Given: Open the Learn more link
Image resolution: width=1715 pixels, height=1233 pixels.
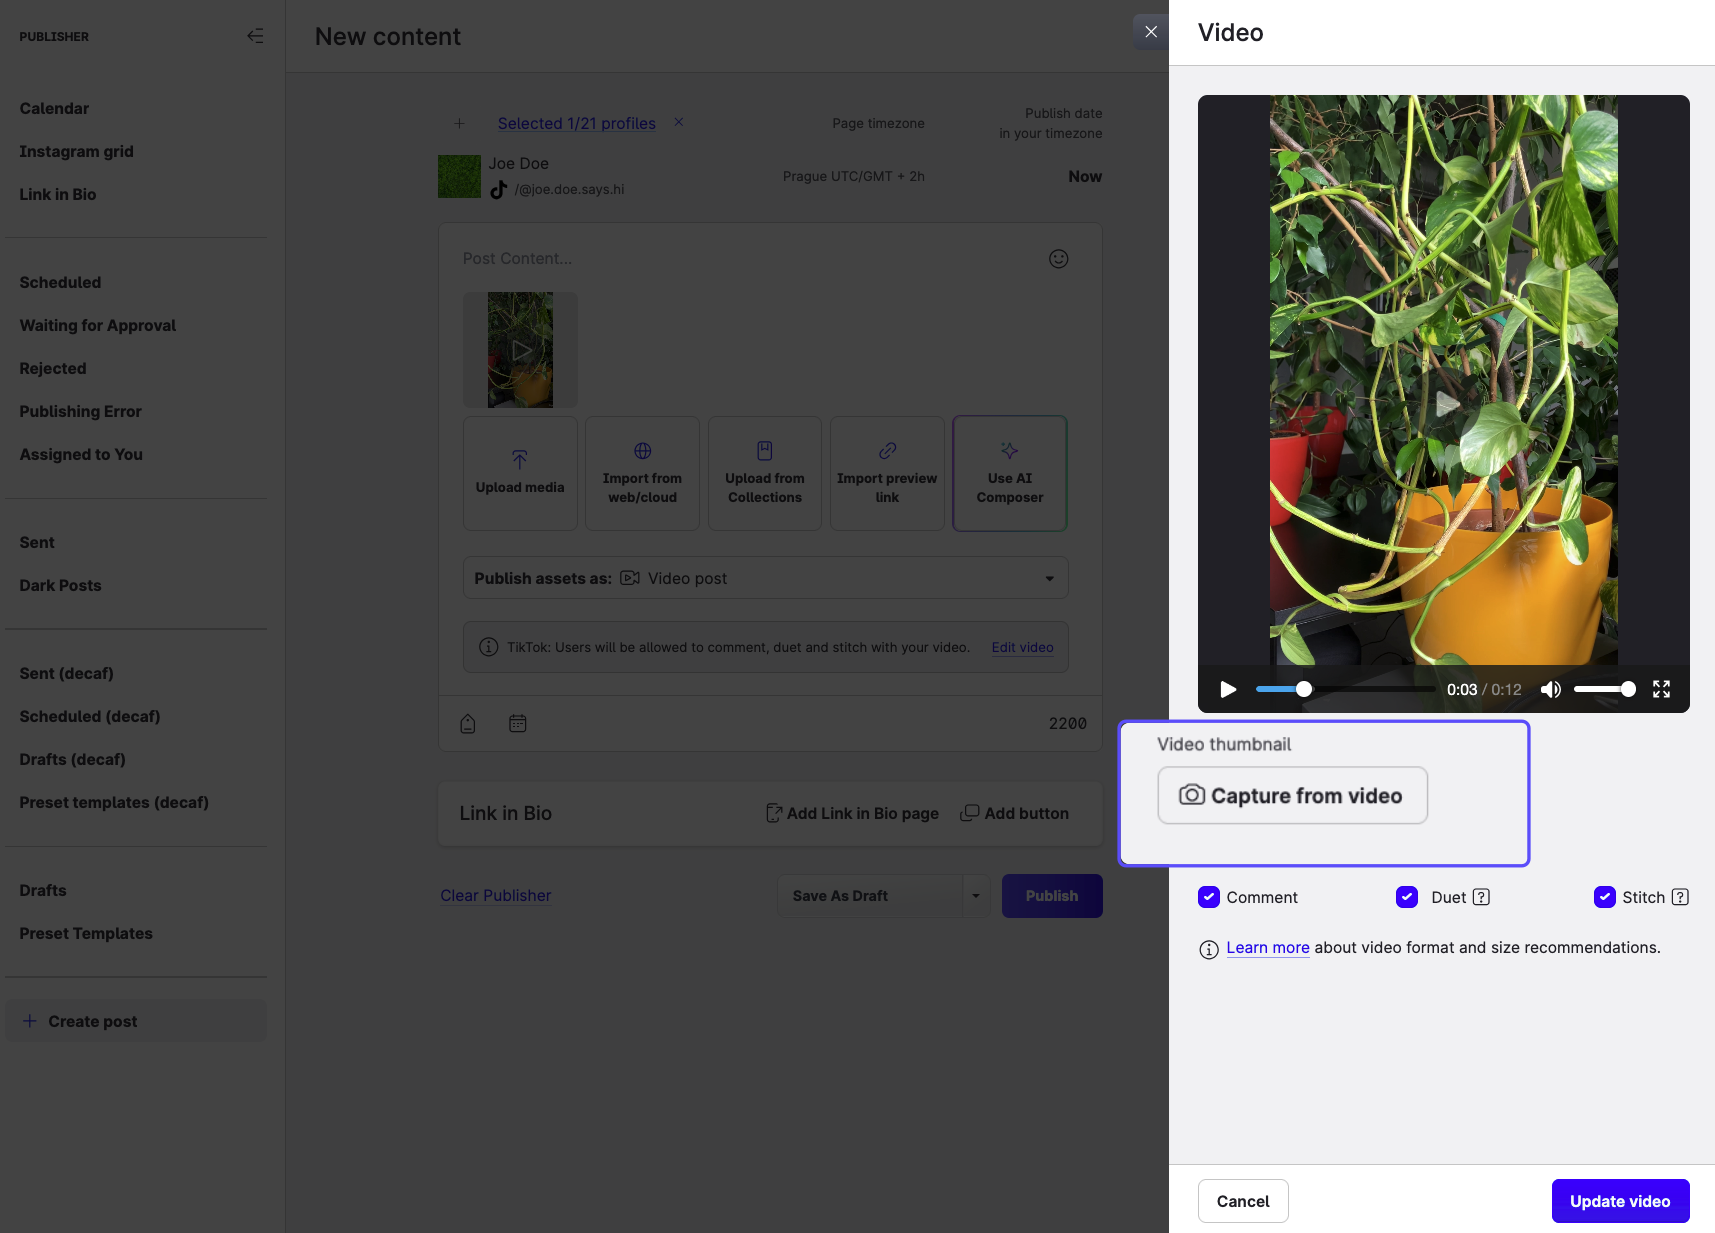Looking at the screenshot, I should (x=1267, y=947).
